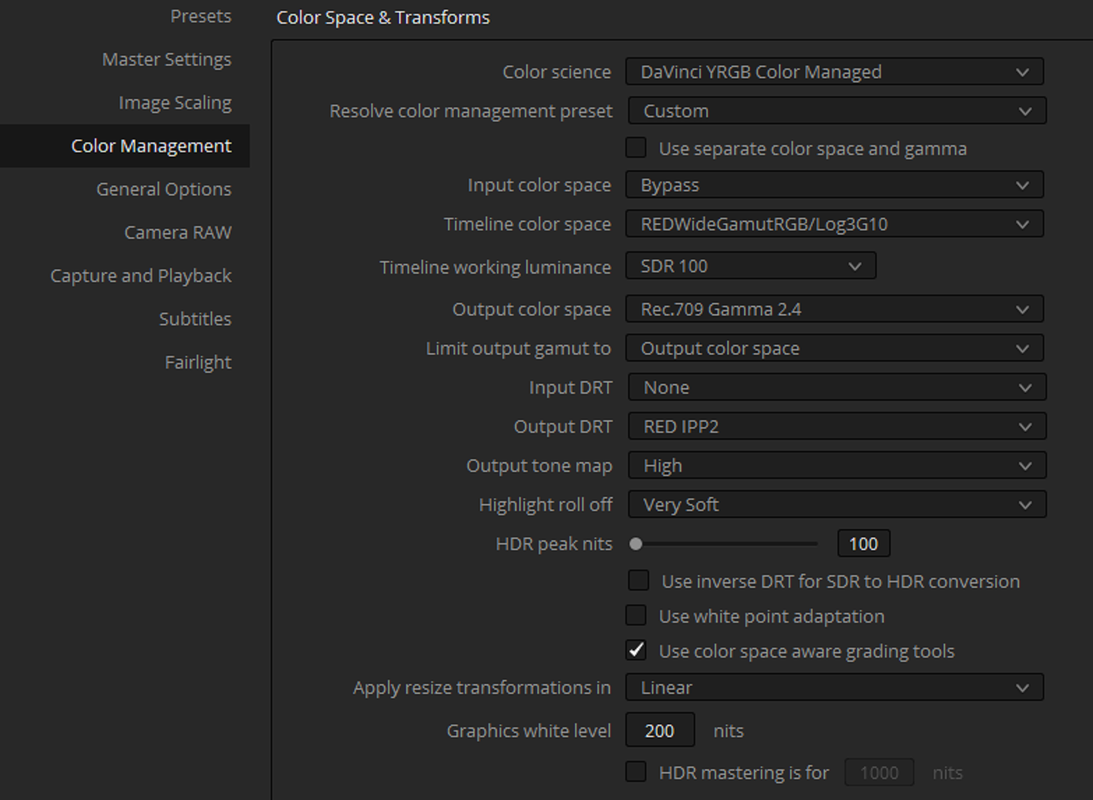Expand the Output color space dropdown
The width and height of the screenshot is (1093, 800).
[x=834, y=309]
